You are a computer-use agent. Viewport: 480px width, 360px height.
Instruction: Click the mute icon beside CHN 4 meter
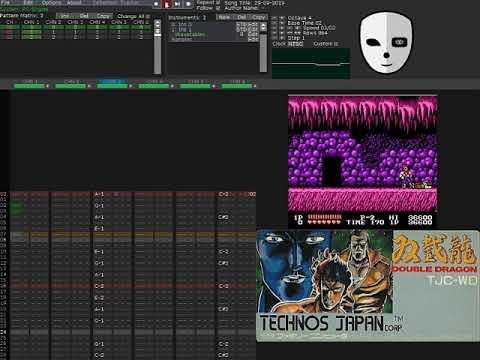click(x=172, y=86)
